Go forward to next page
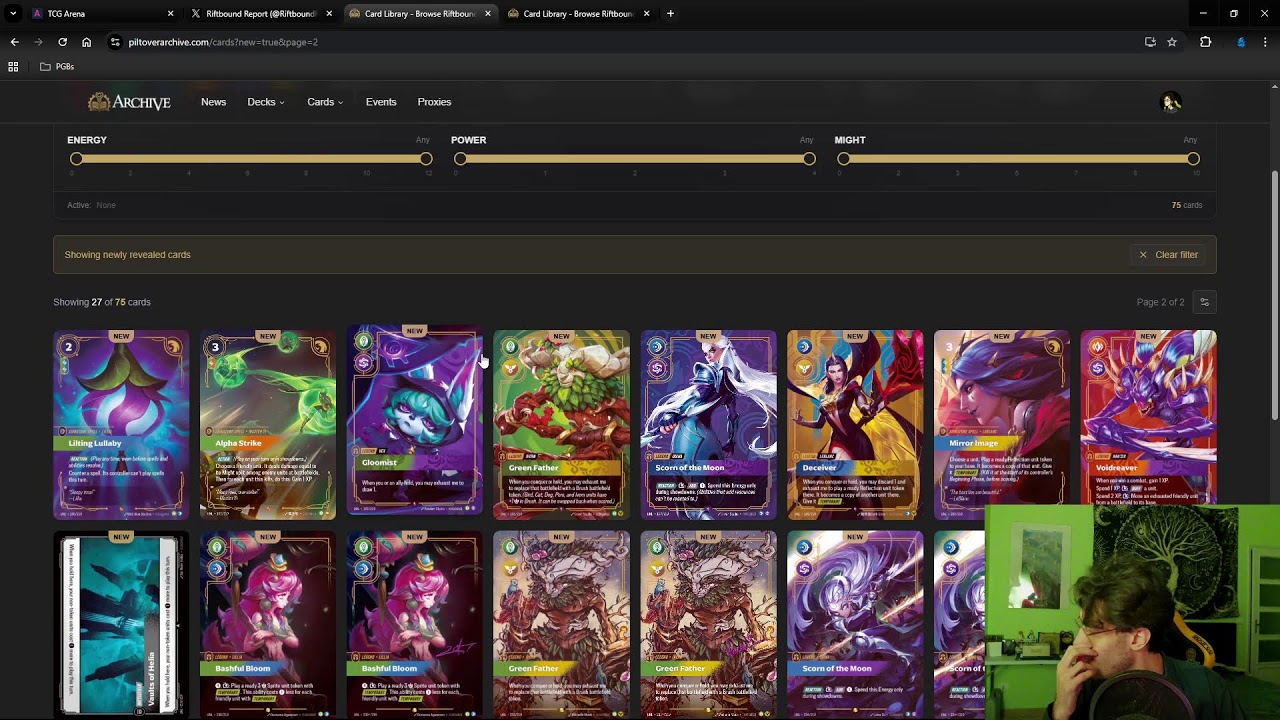Viewport: 1280px width, 720px height. click(x=38, y=42)
